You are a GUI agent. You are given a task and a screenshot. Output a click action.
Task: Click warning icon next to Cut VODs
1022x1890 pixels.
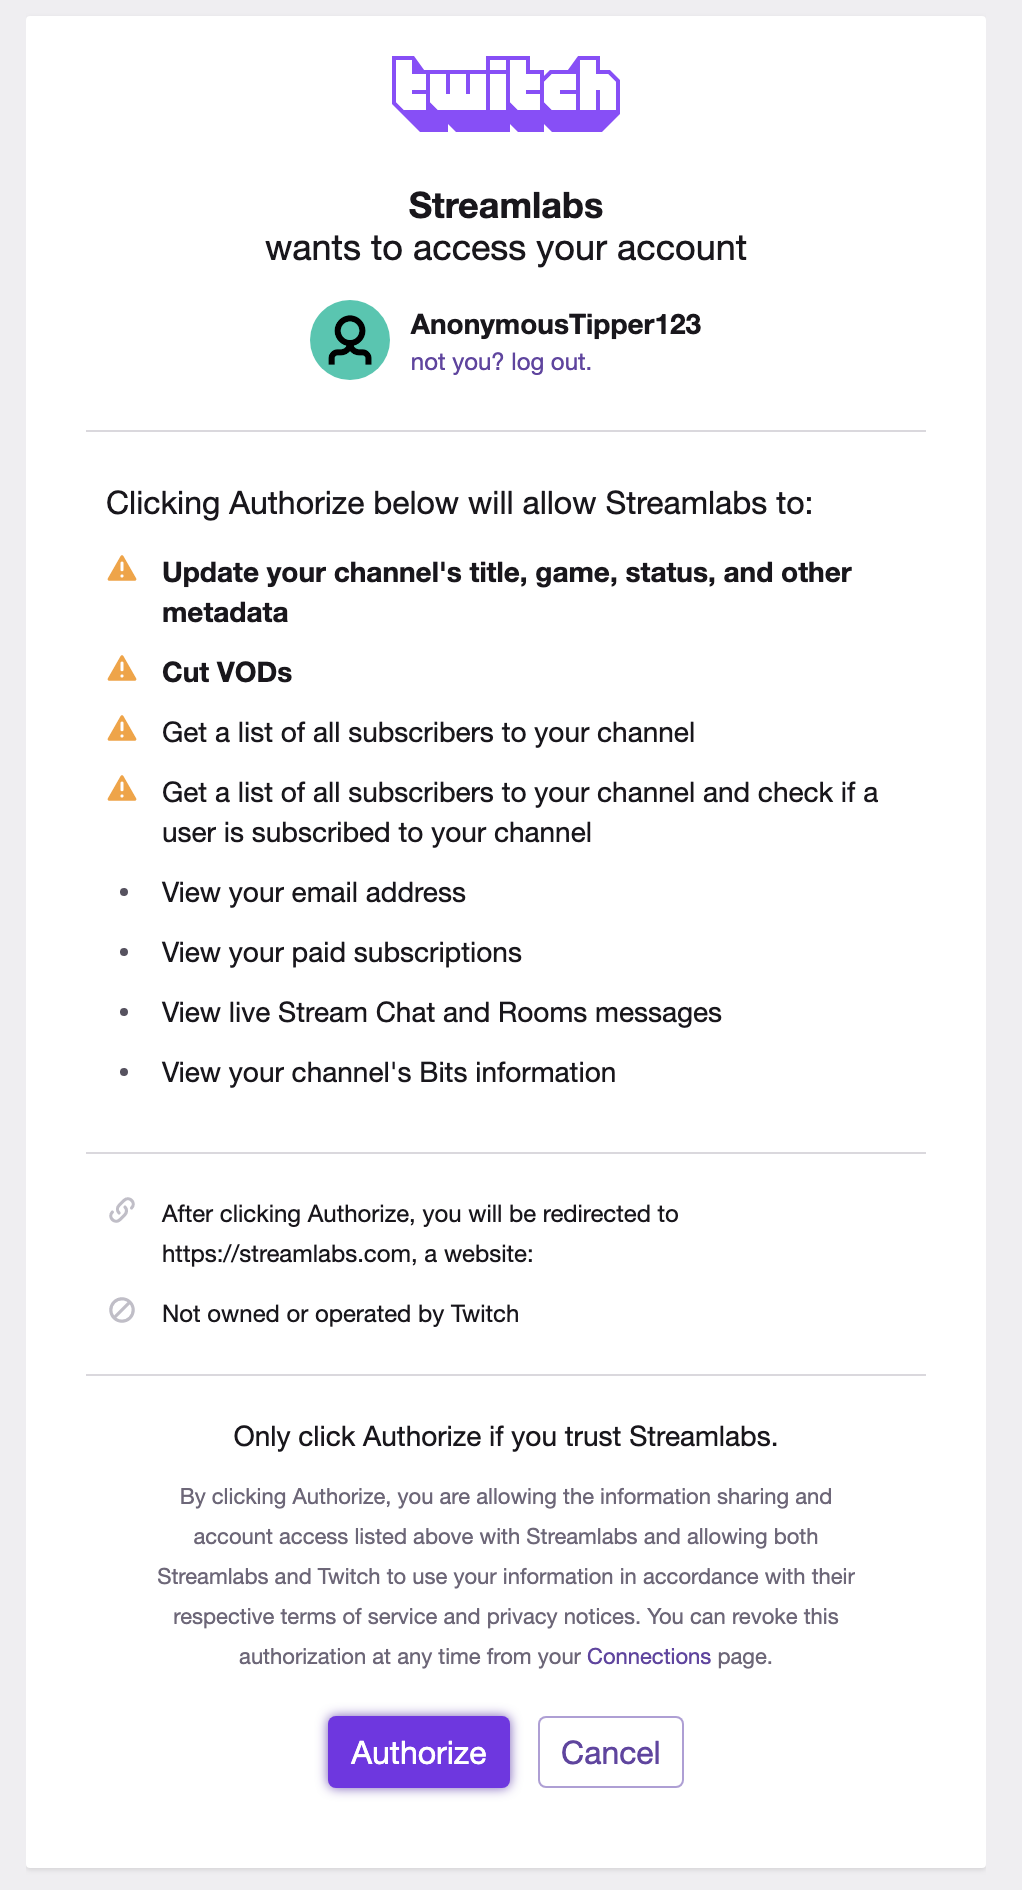[122, 669]
